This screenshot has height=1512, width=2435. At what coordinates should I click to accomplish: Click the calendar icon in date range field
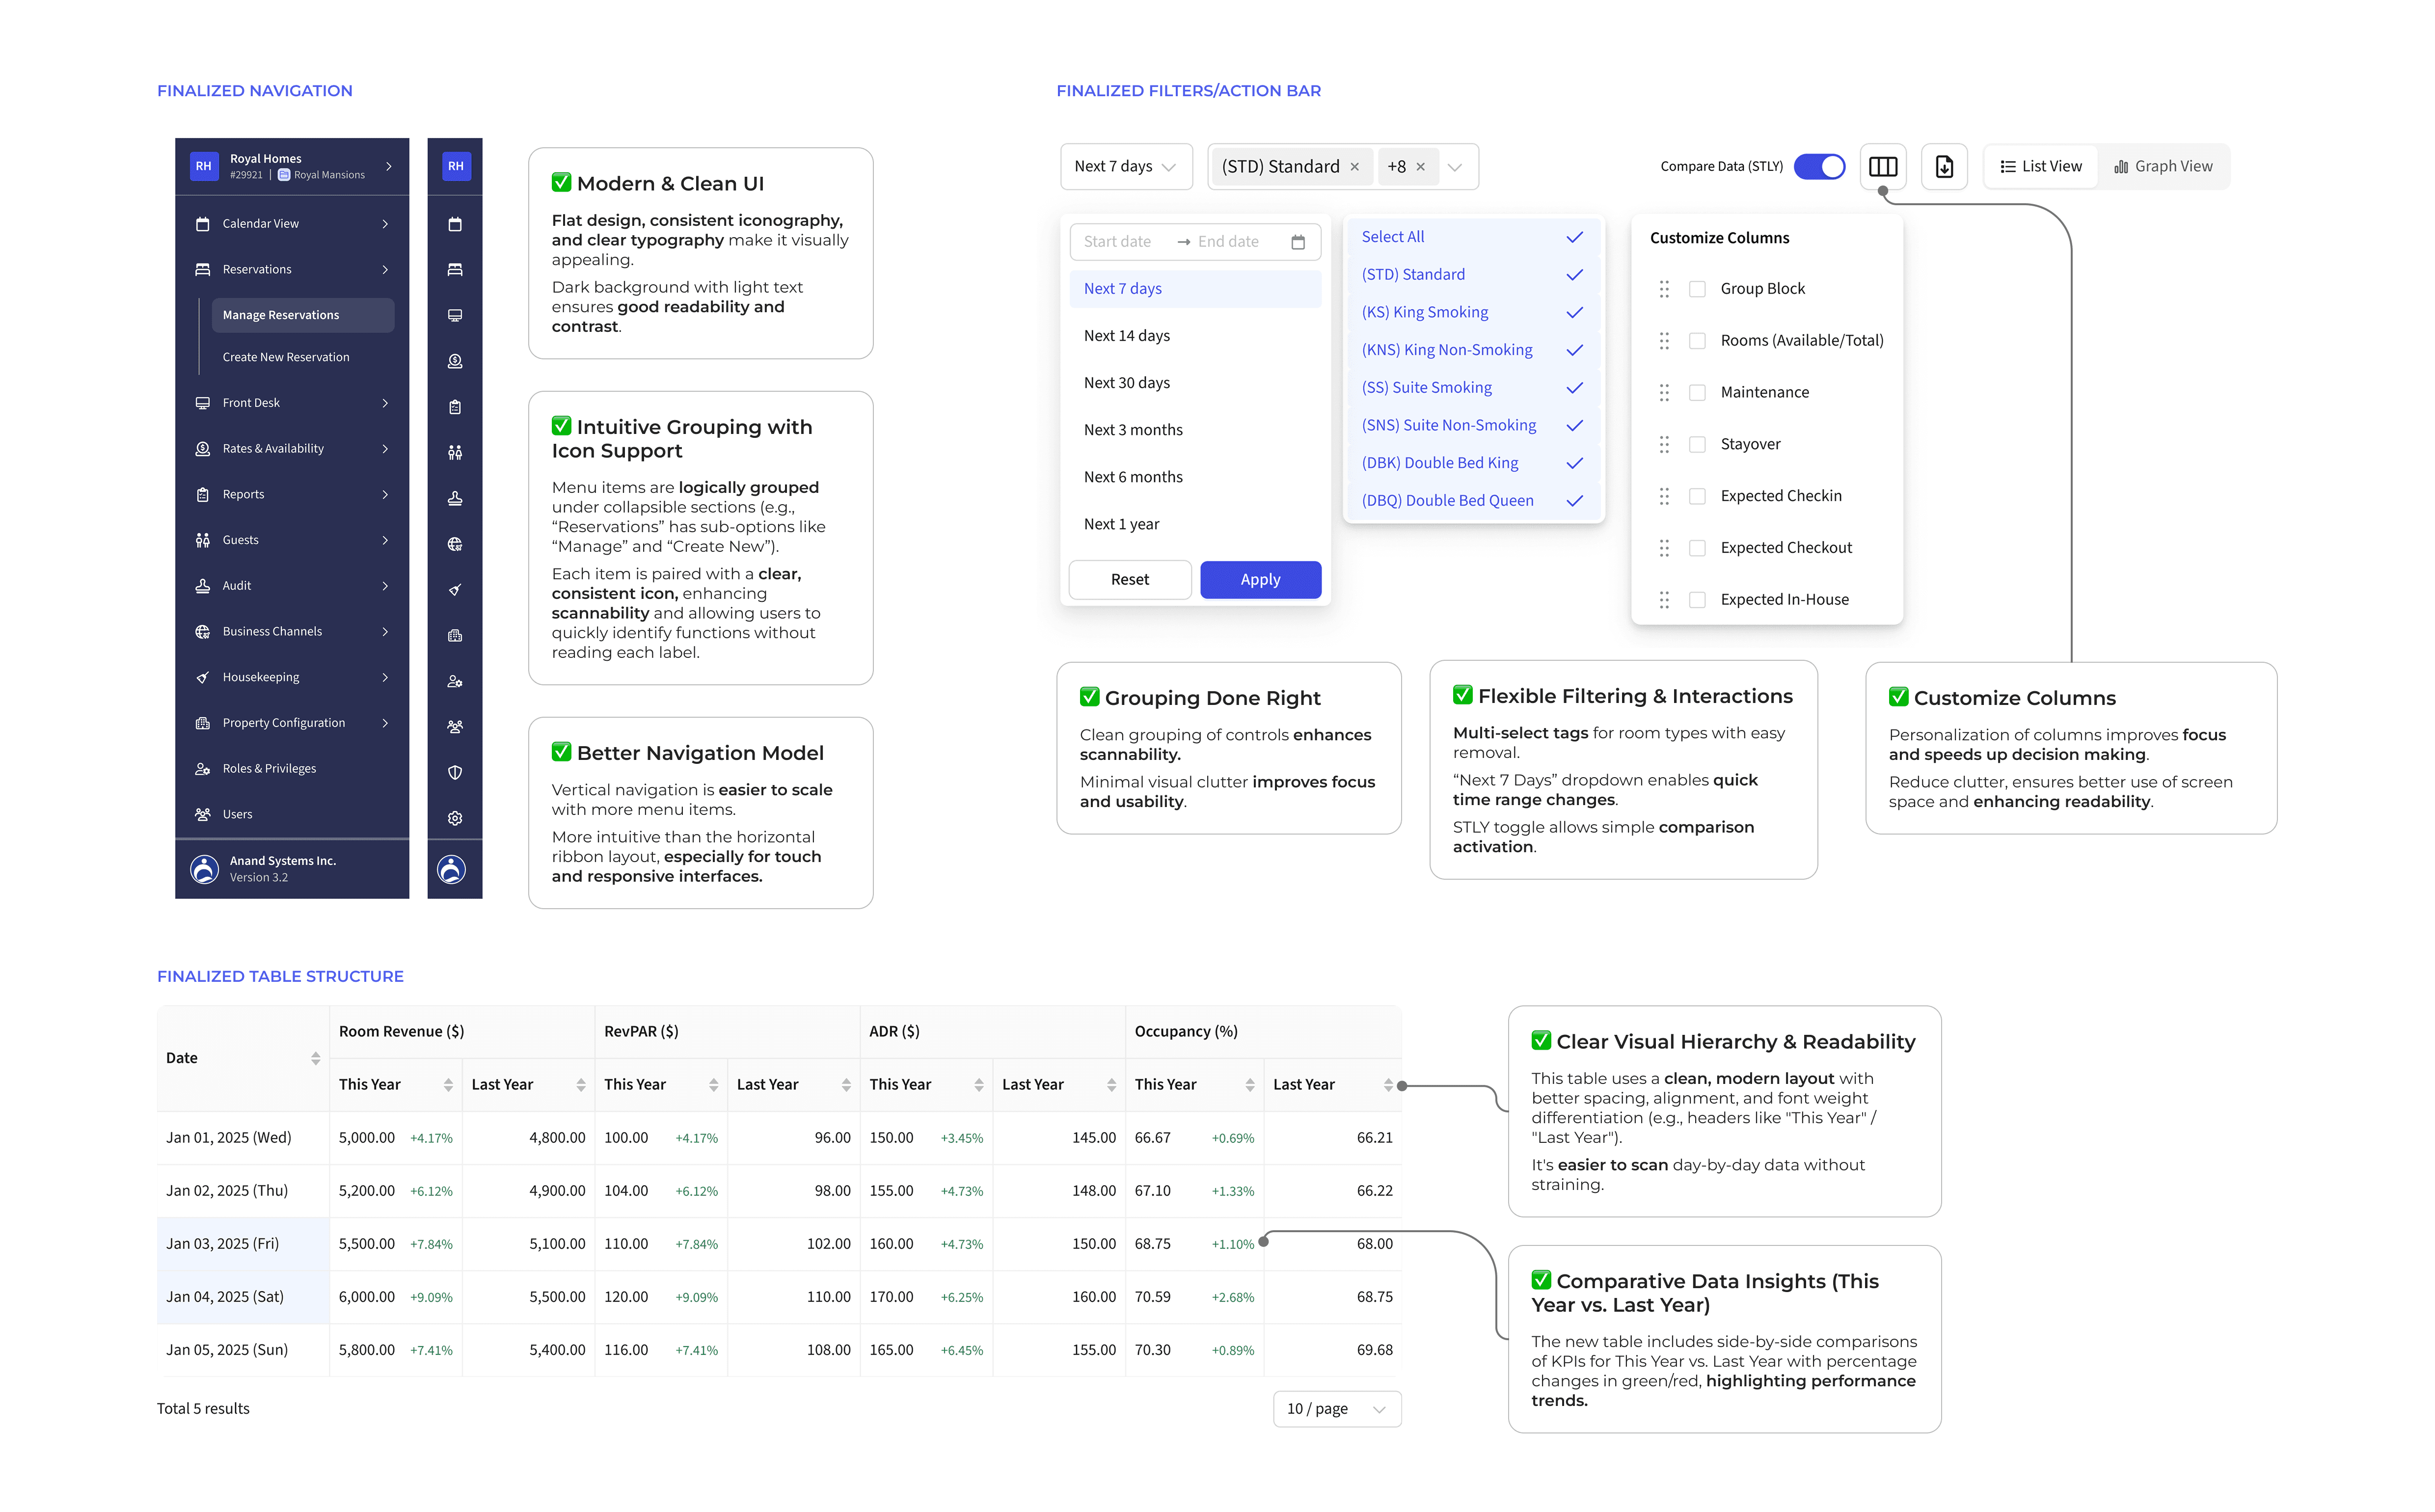pos(1297,242)
